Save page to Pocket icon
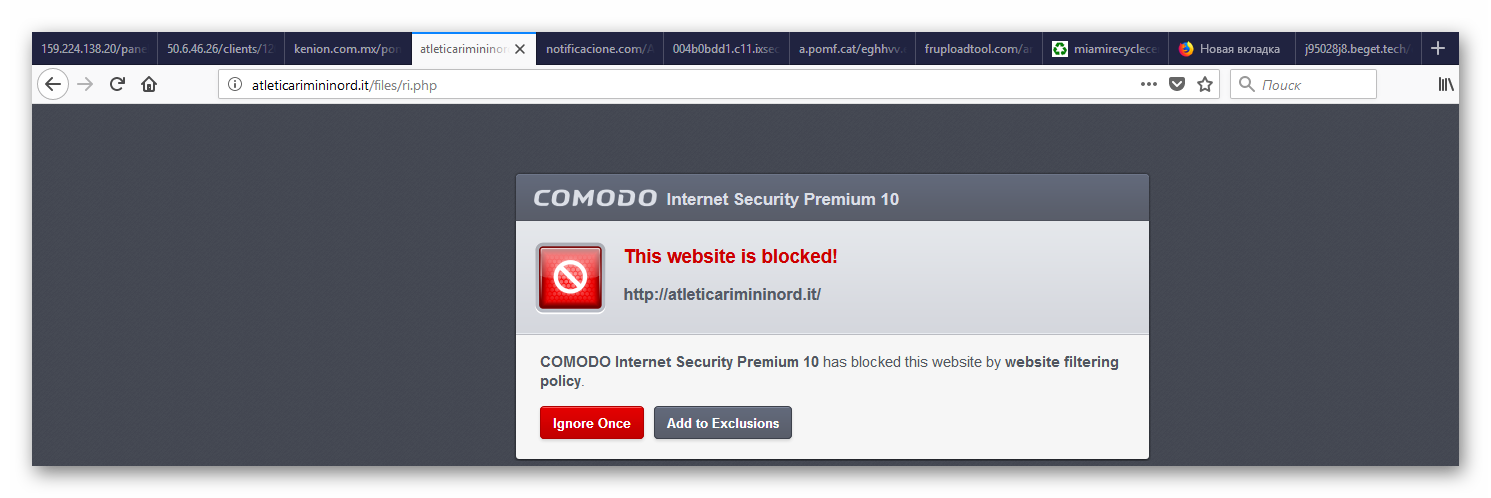 coord(1177,85)
